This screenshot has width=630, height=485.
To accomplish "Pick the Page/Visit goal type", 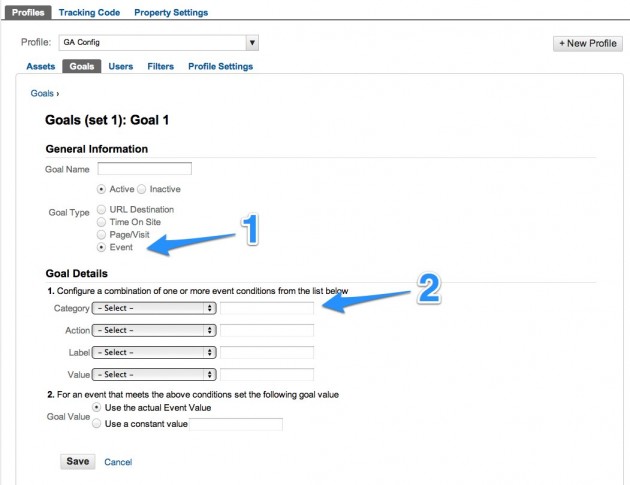I will pos(101,235).
